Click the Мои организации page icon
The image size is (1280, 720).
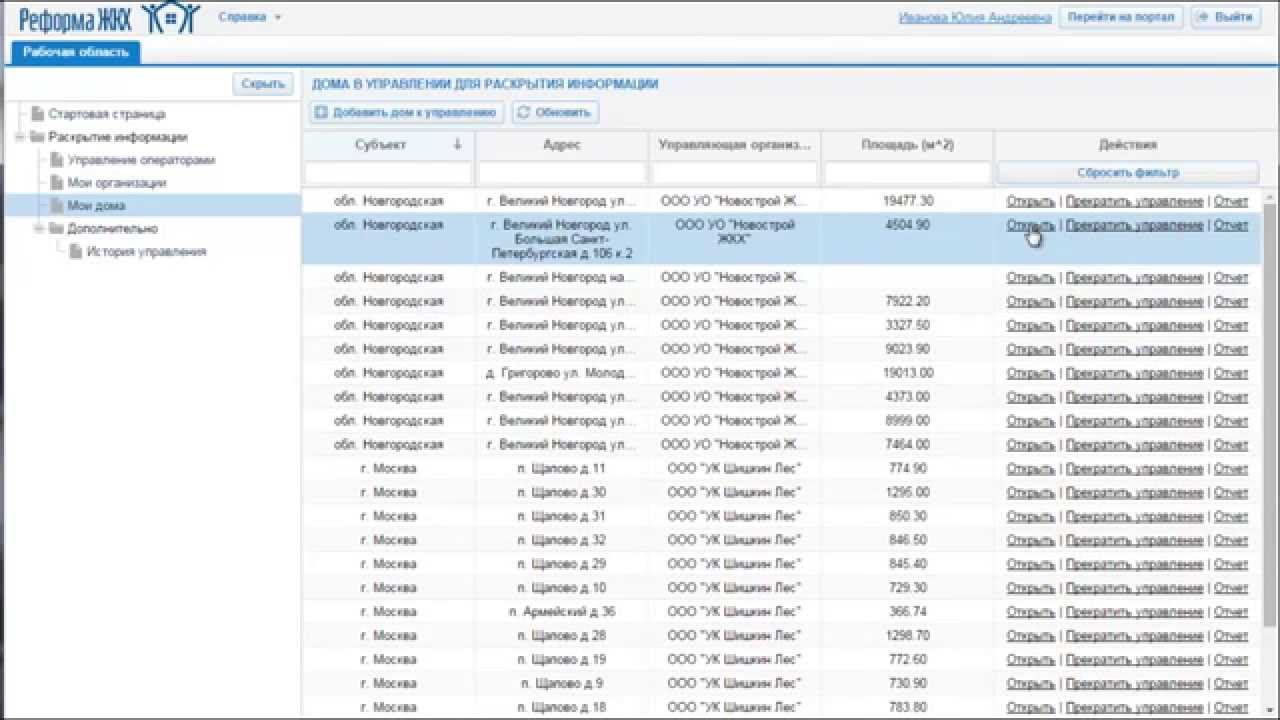(x=57, y=183)
